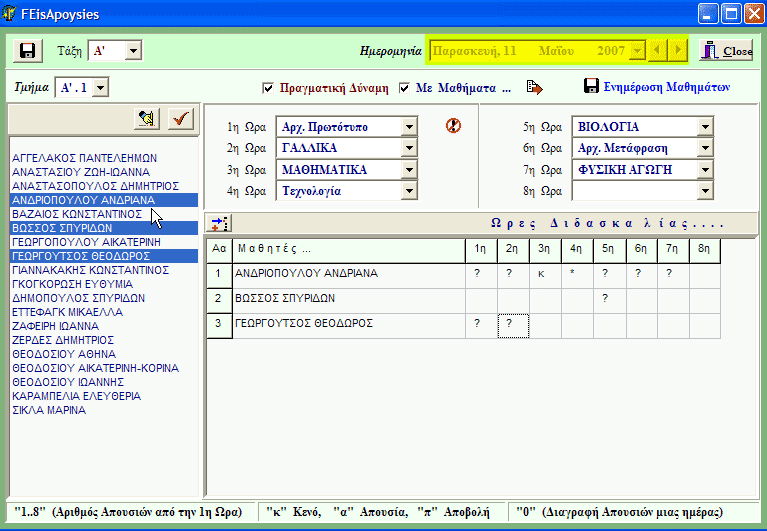767x531 pixels.
Task: Click the red checkmark confirm icon
Action: pyautogui.click(x=181, y=119)
